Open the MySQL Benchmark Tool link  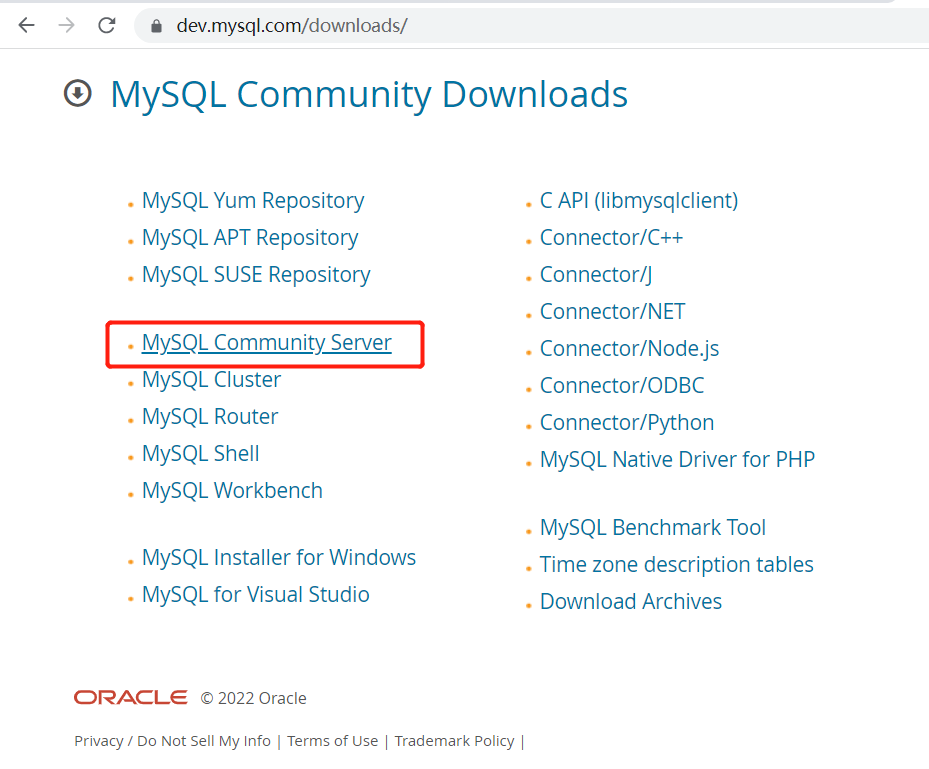(653, 527)
